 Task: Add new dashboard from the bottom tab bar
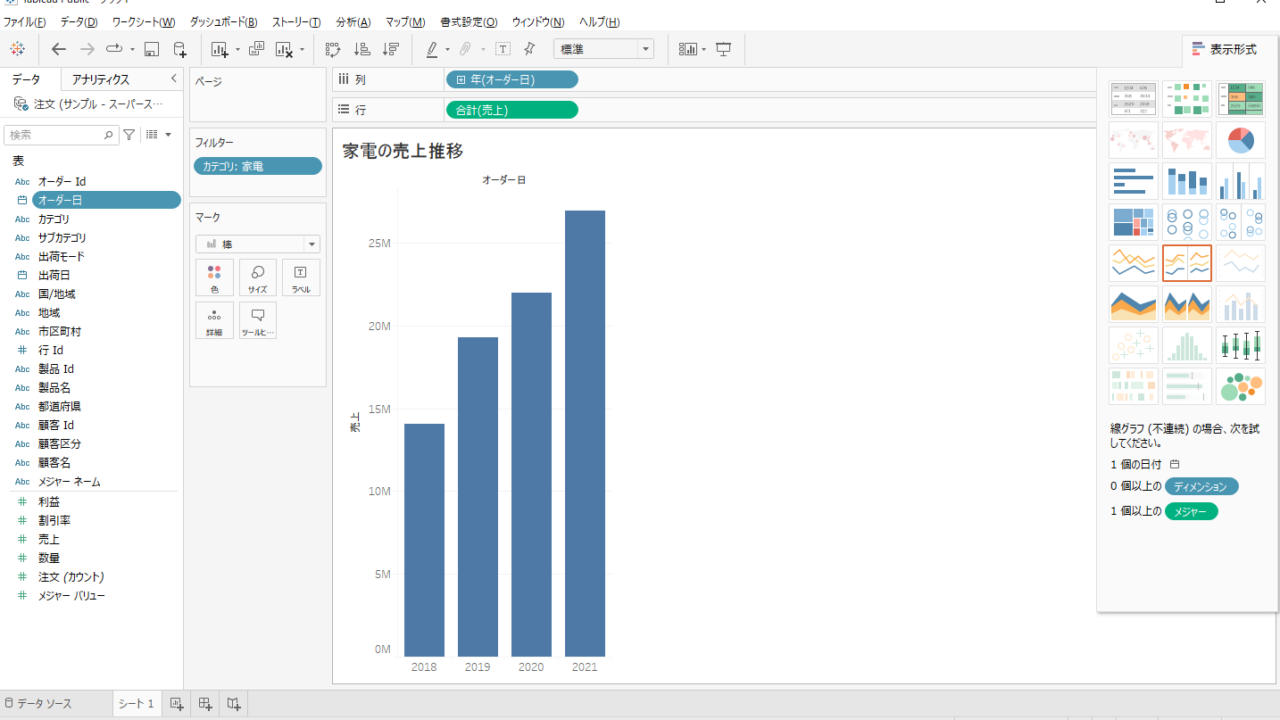point(205,704)
